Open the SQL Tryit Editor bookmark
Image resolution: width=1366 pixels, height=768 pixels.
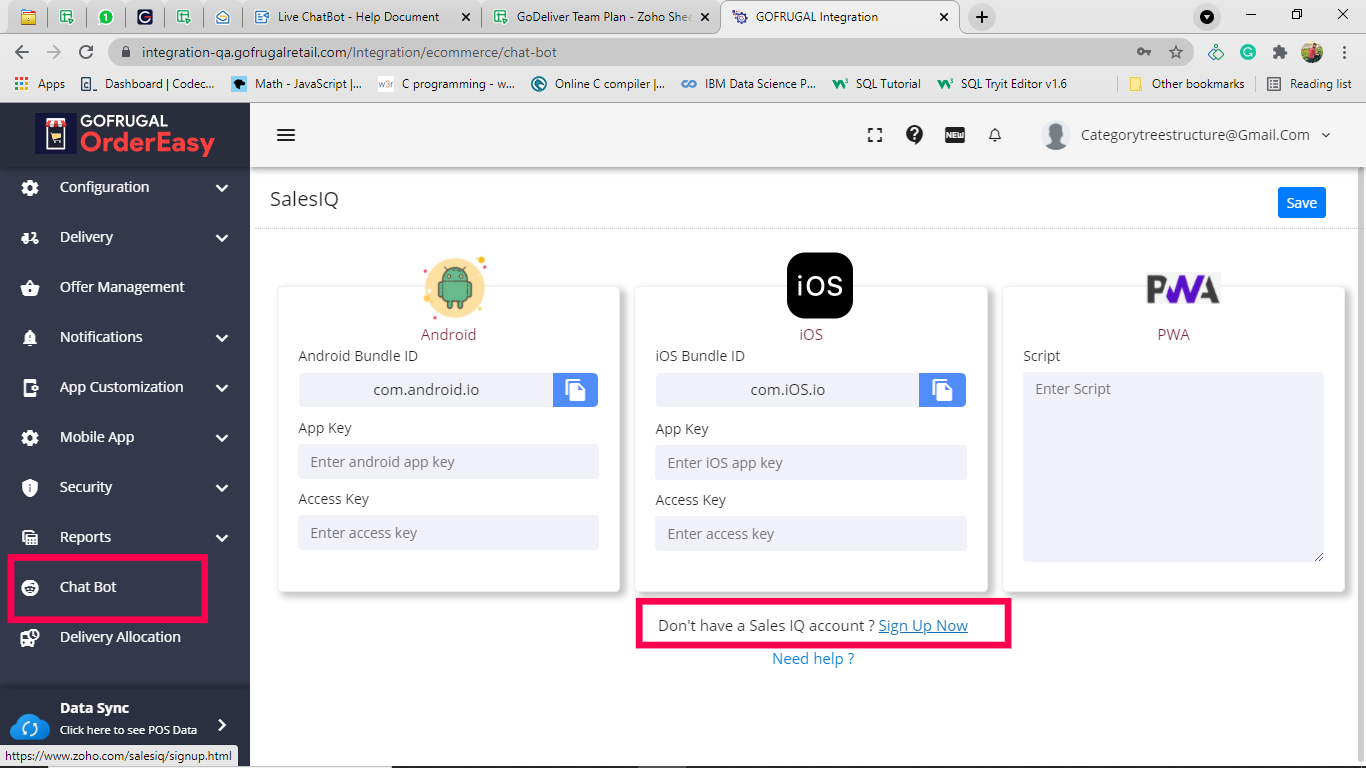[x=1002, y=84]
